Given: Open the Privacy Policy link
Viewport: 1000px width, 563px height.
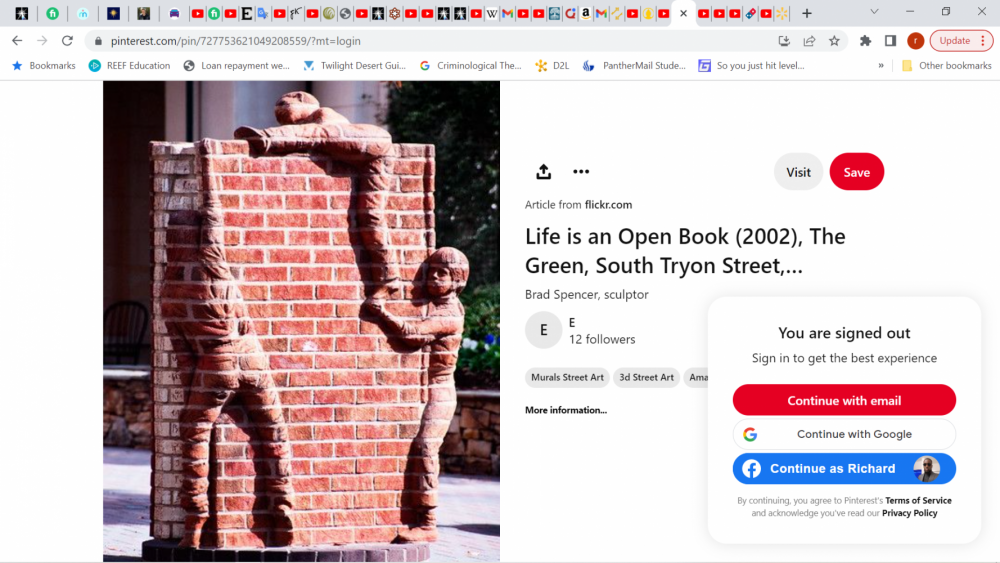Looking at the screenshot, I should tap(909, 513).
